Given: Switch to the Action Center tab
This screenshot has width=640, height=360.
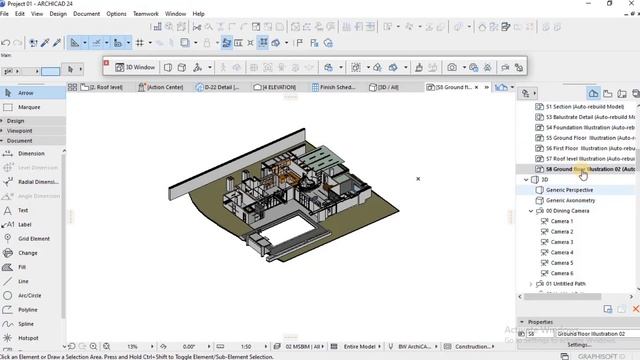Looking at the screenshot, I should (x=161, y=87).
